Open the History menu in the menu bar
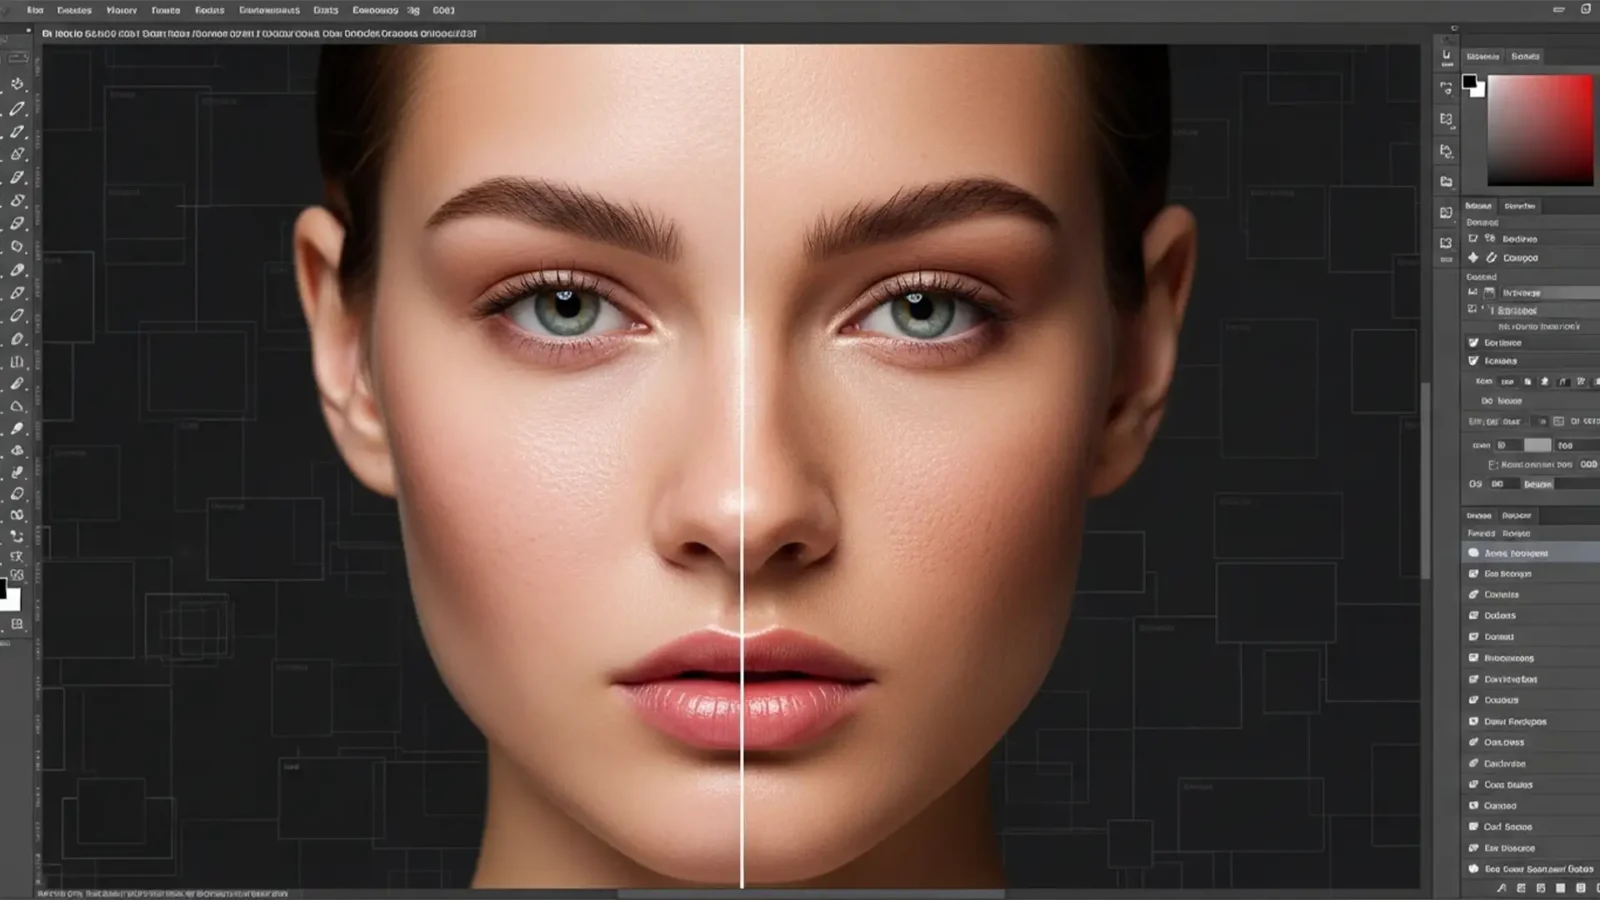The width and height of the screenshot is (1600, 900). coord(120,10)
